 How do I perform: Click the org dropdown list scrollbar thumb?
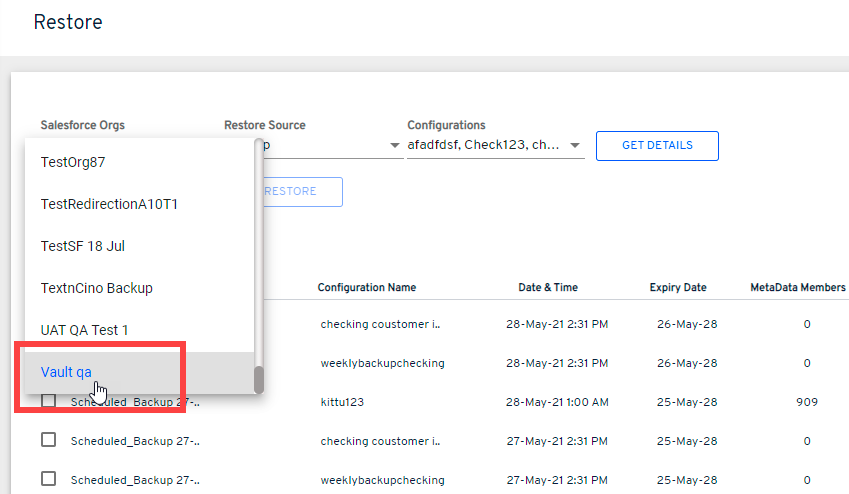click(x=258, y=379)
